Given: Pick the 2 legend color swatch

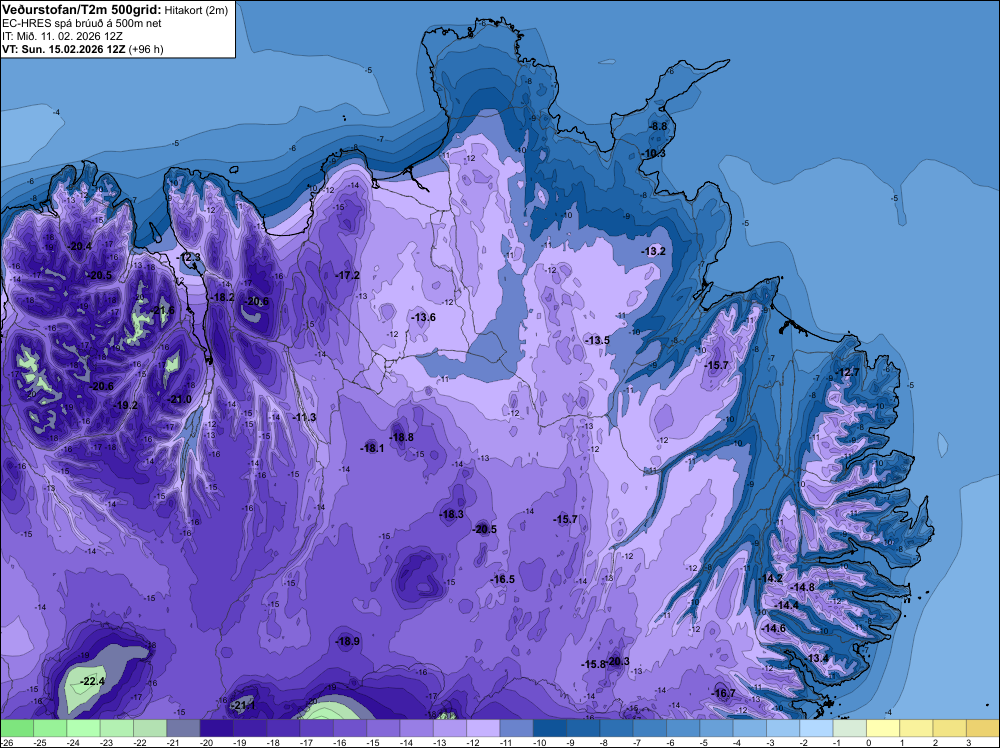Looking at the screenshot, I should click(x=950, y=728).
